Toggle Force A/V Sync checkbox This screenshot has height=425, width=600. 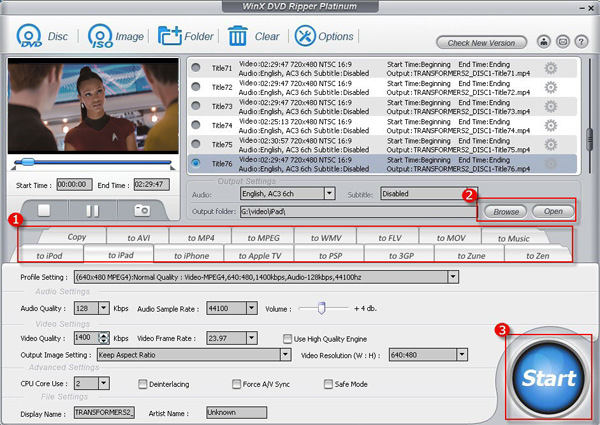(236, 384)
